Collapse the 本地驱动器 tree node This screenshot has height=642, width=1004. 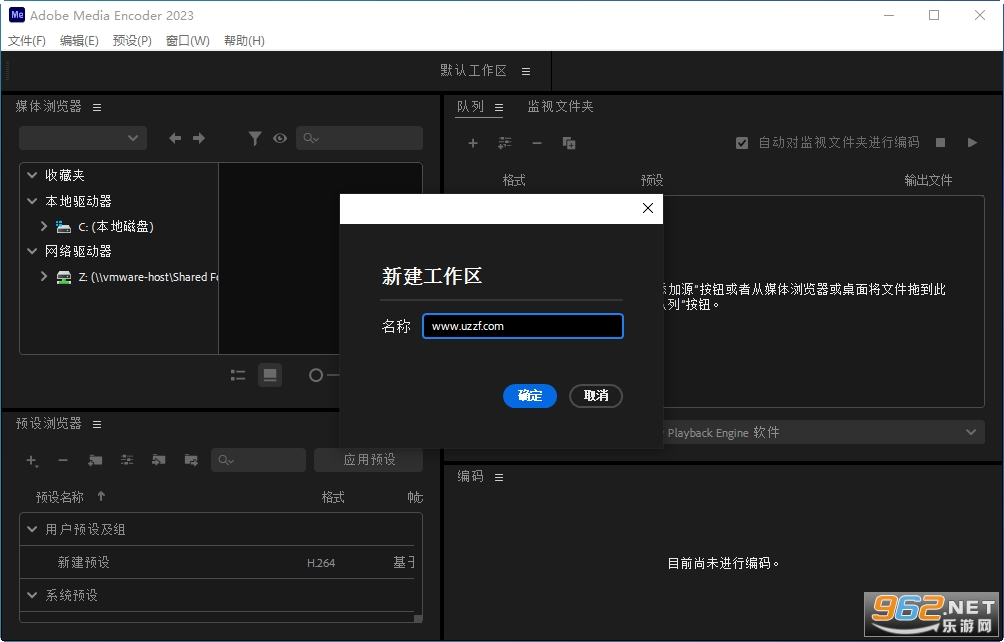click(x=32, y=201)
